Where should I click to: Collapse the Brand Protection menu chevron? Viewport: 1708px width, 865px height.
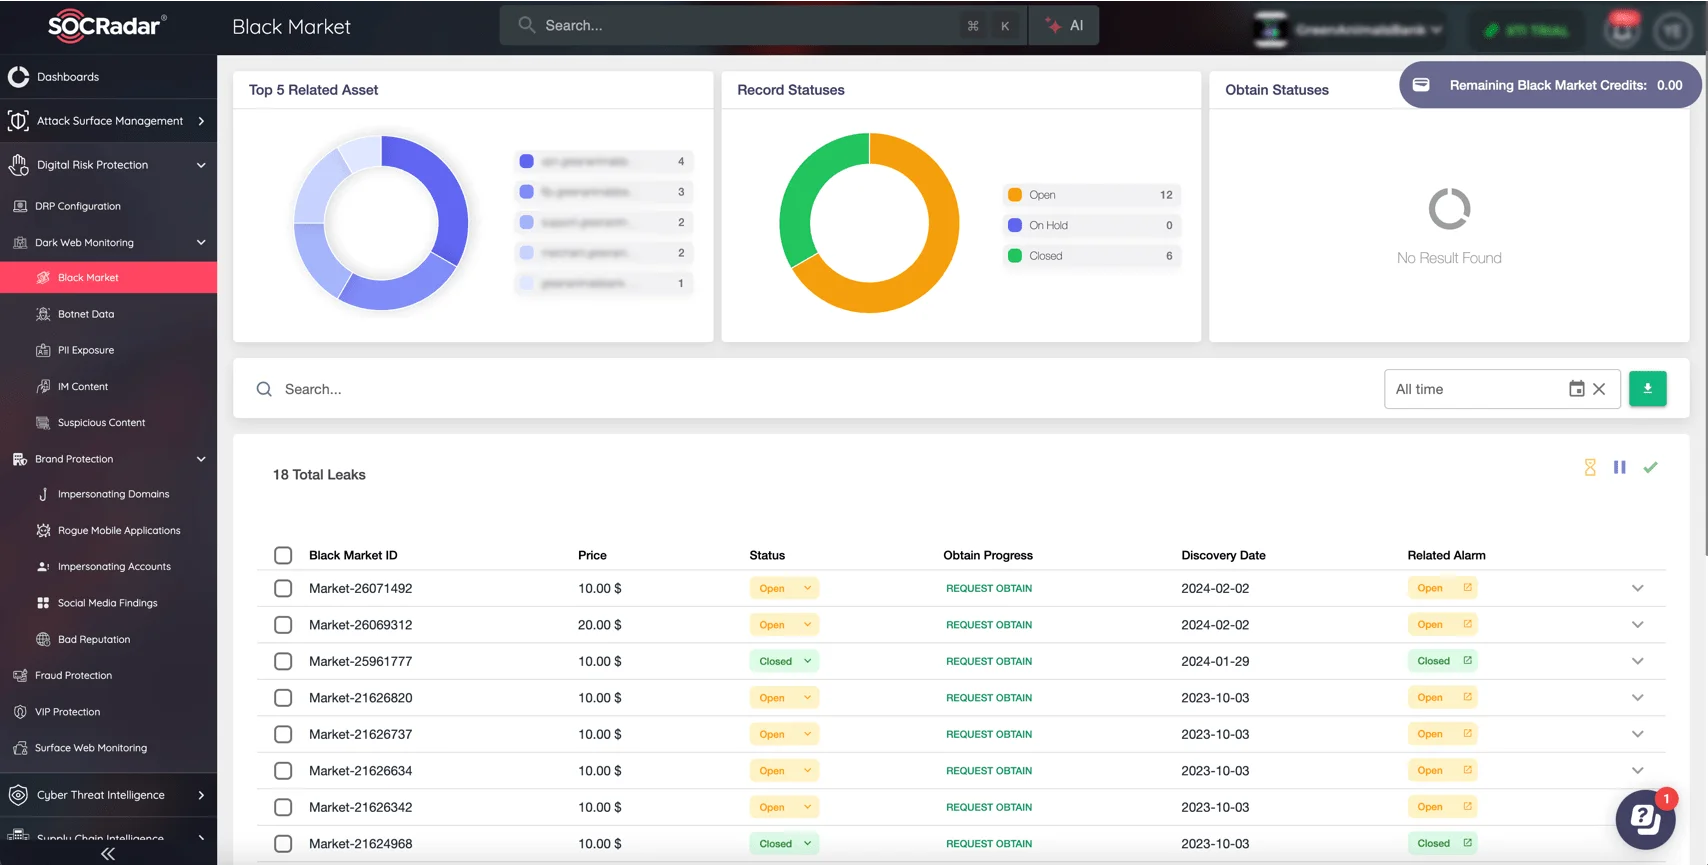coord(201,459)
